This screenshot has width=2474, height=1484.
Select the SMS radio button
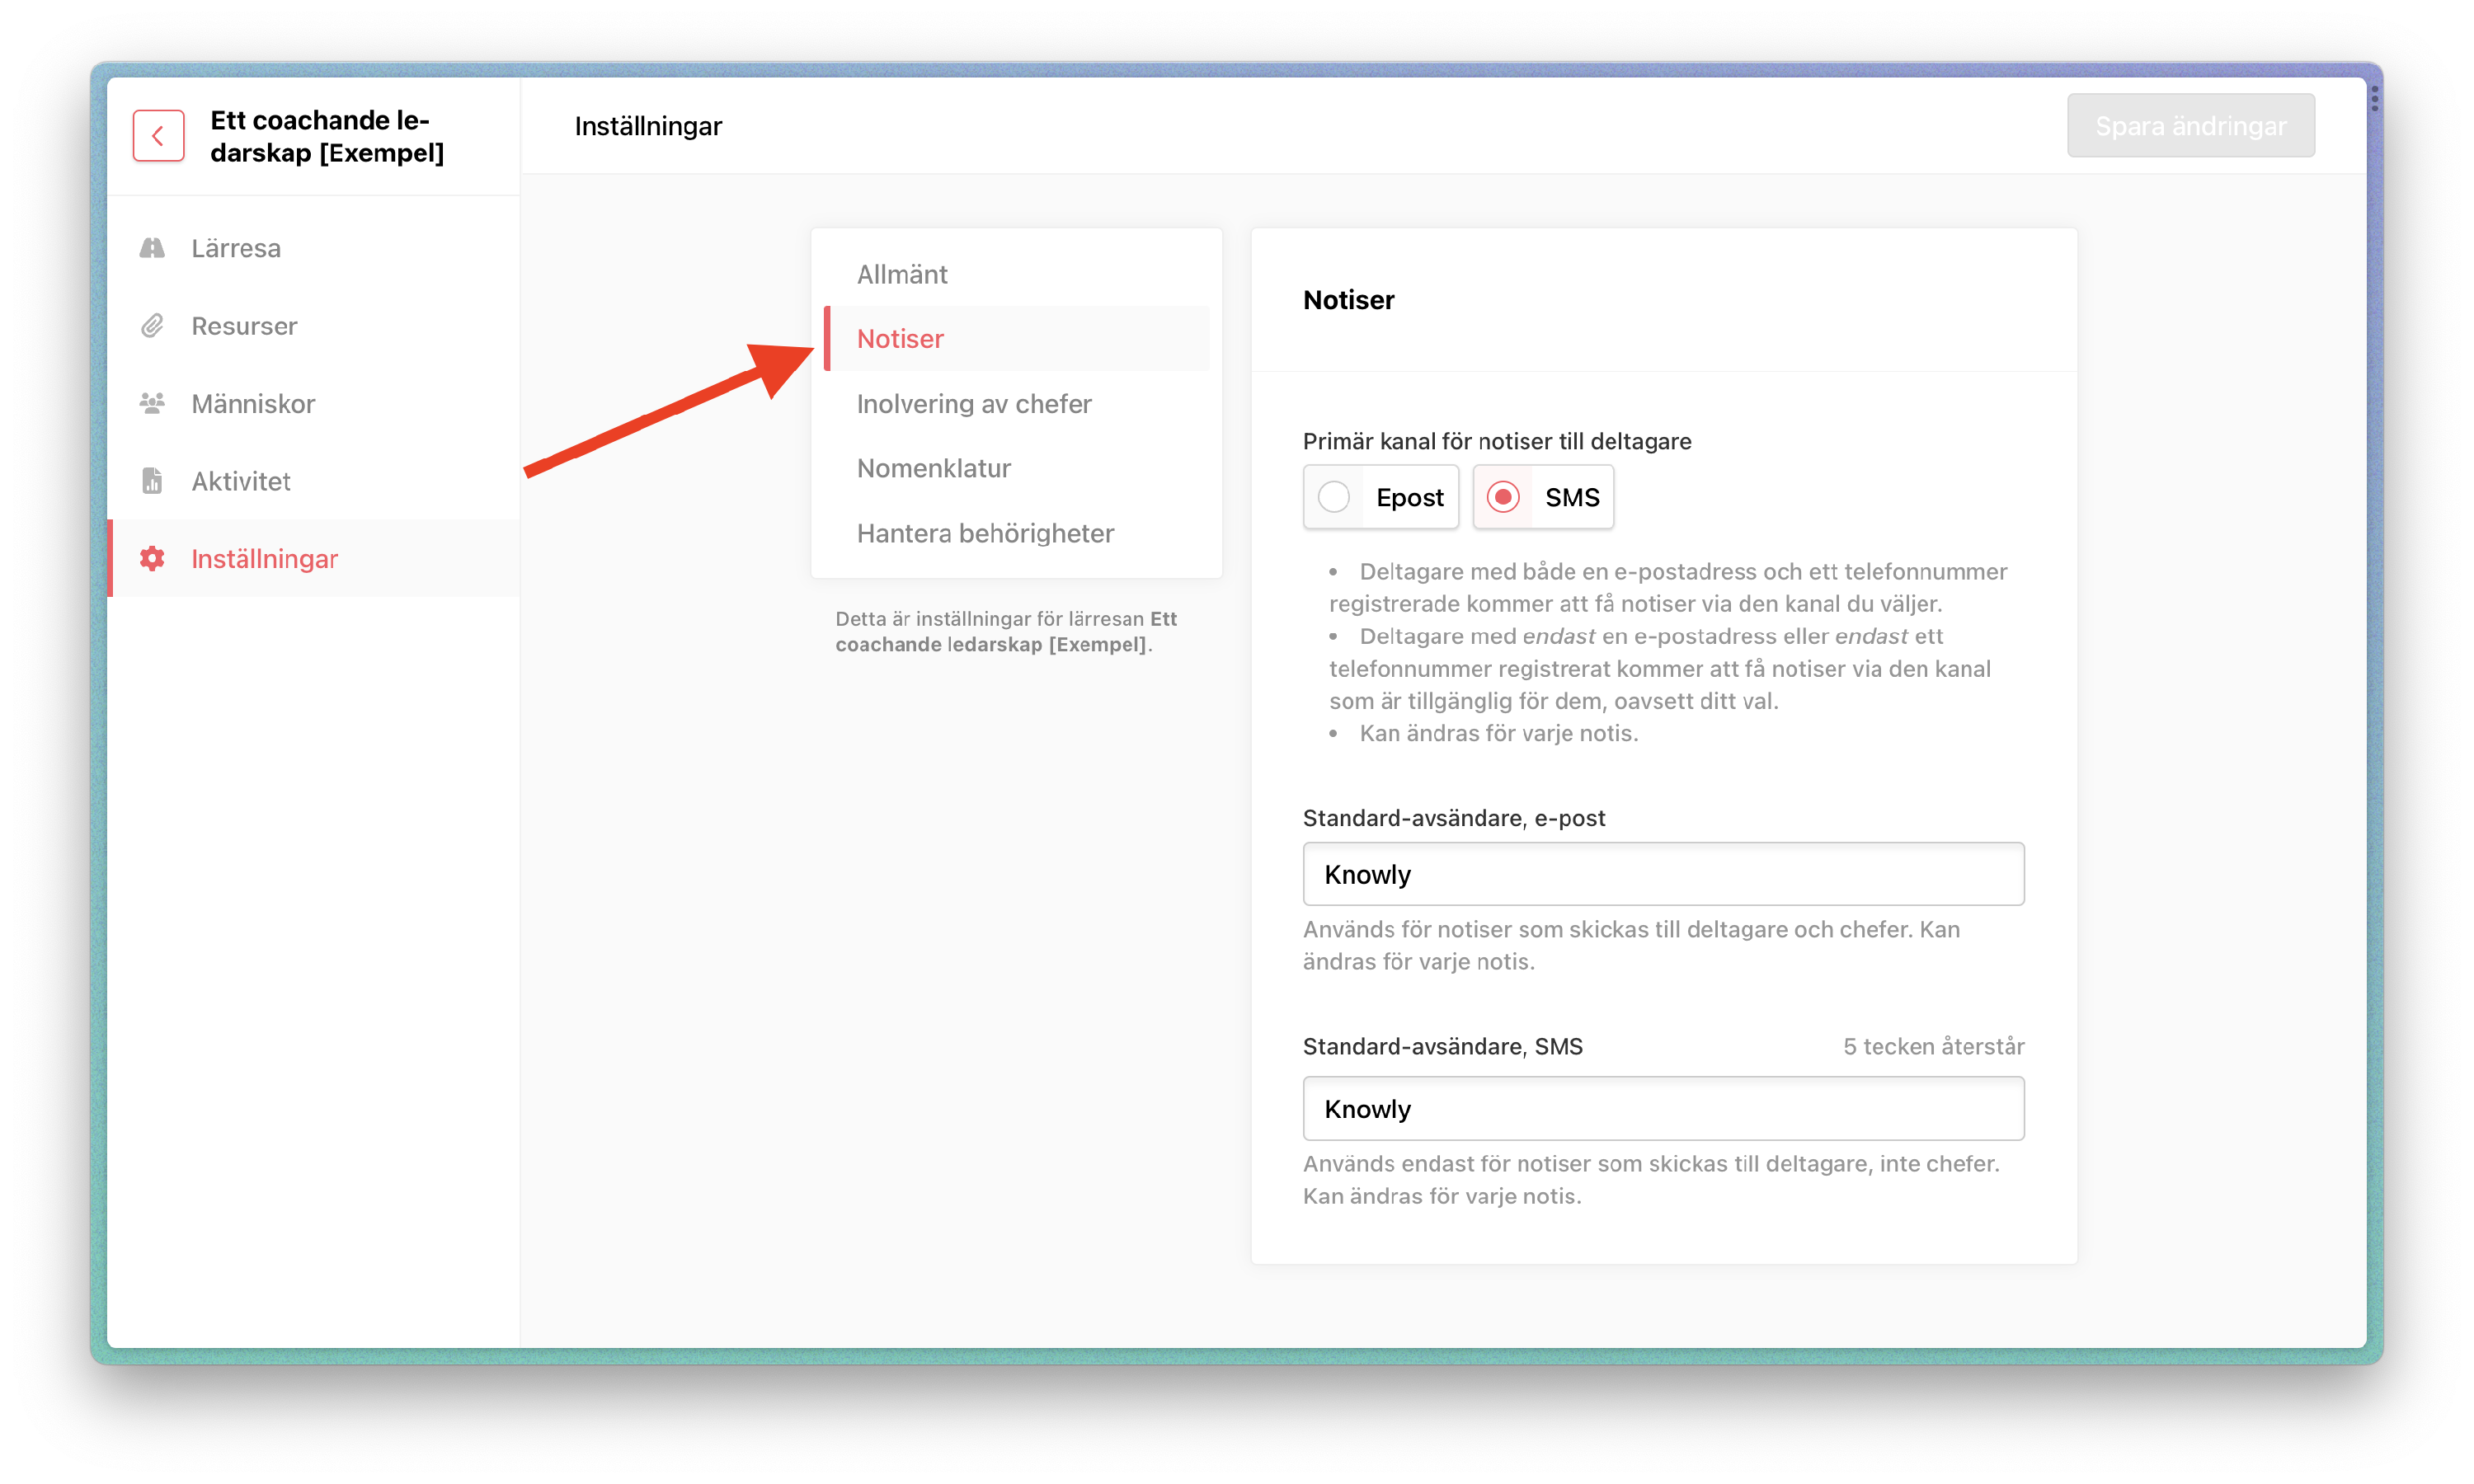[1503, 497]
